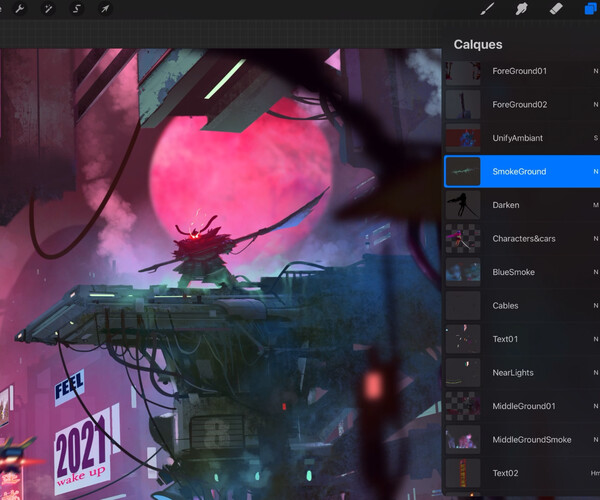Click the Calques panel title
Screen dimensions: 600x500
(x=478, y=45)
